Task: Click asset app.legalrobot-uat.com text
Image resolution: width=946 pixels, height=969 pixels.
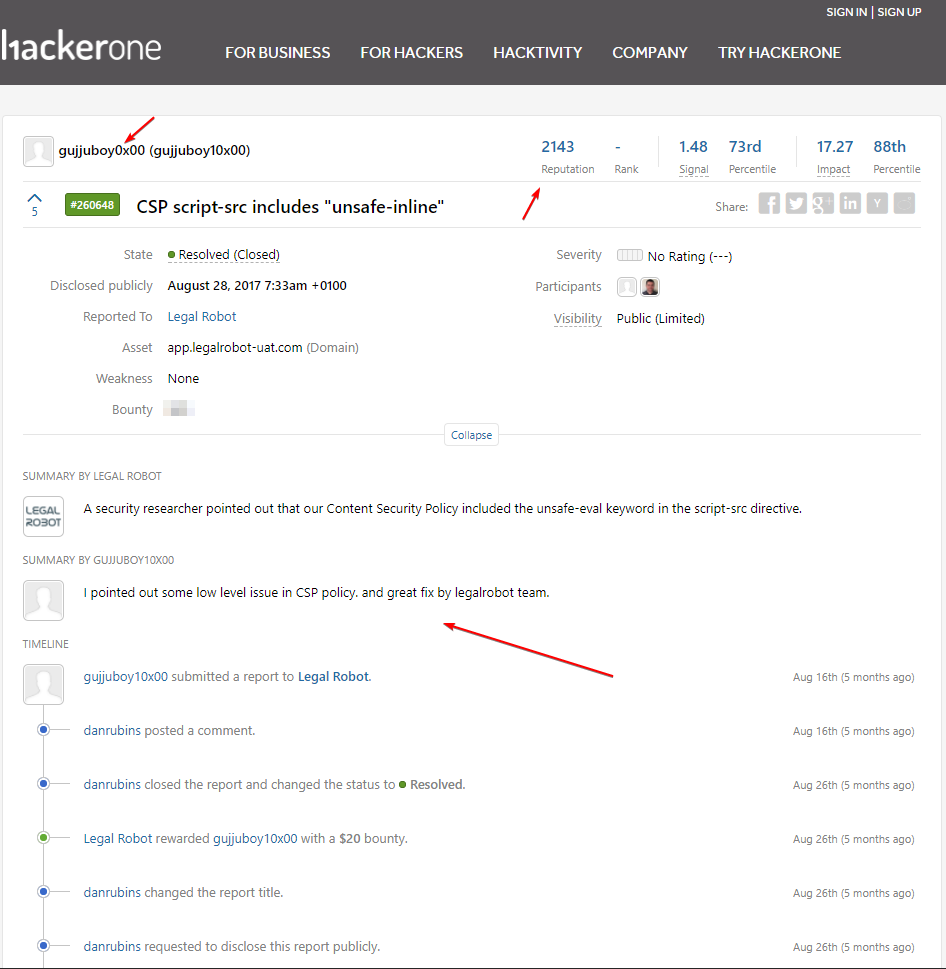Action: point(235,347)
